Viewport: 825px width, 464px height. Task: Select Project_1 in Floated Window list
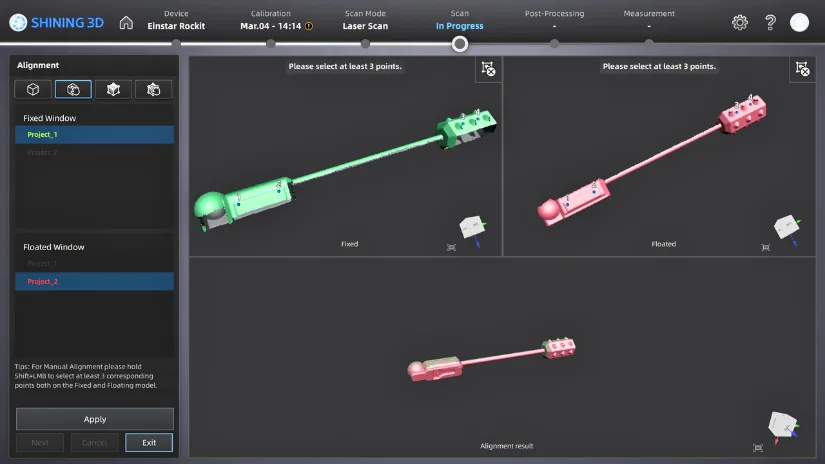94,263
